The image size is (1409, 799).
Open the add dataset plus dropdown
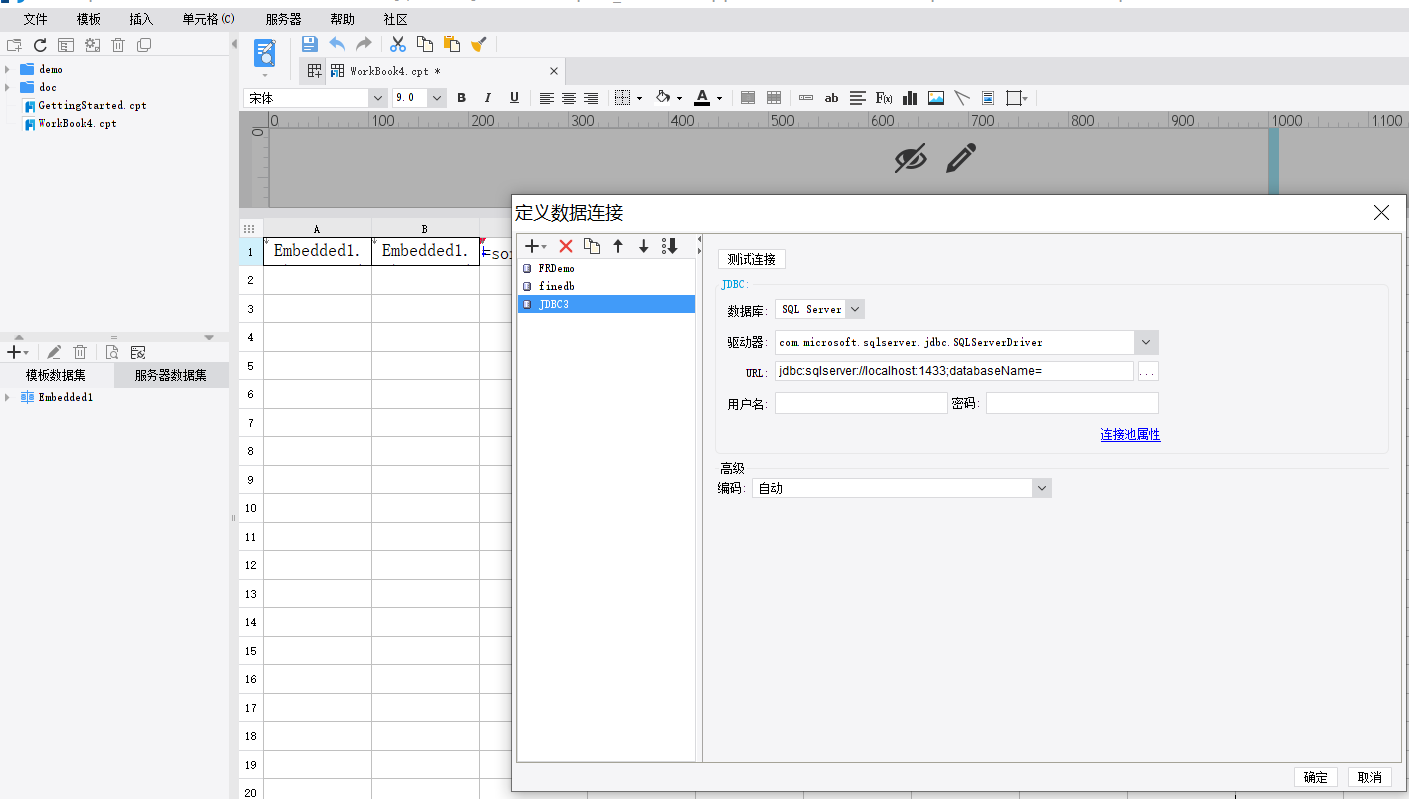tap(17, 352)
